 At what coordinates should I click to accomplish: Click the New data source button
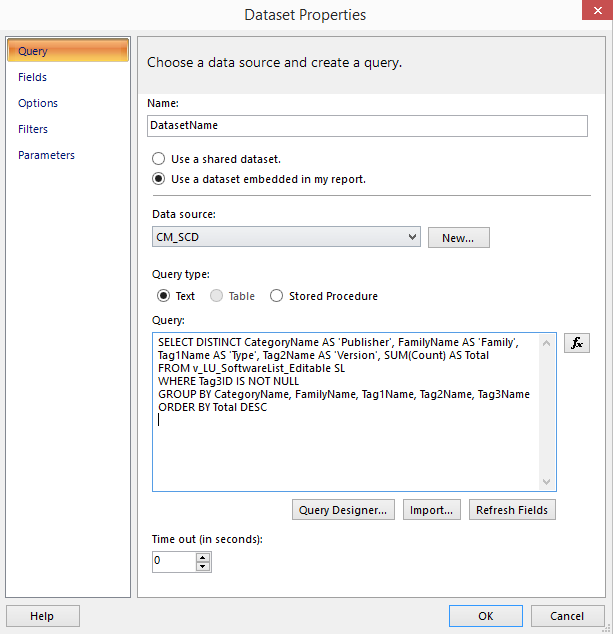[x=458, y=237]
